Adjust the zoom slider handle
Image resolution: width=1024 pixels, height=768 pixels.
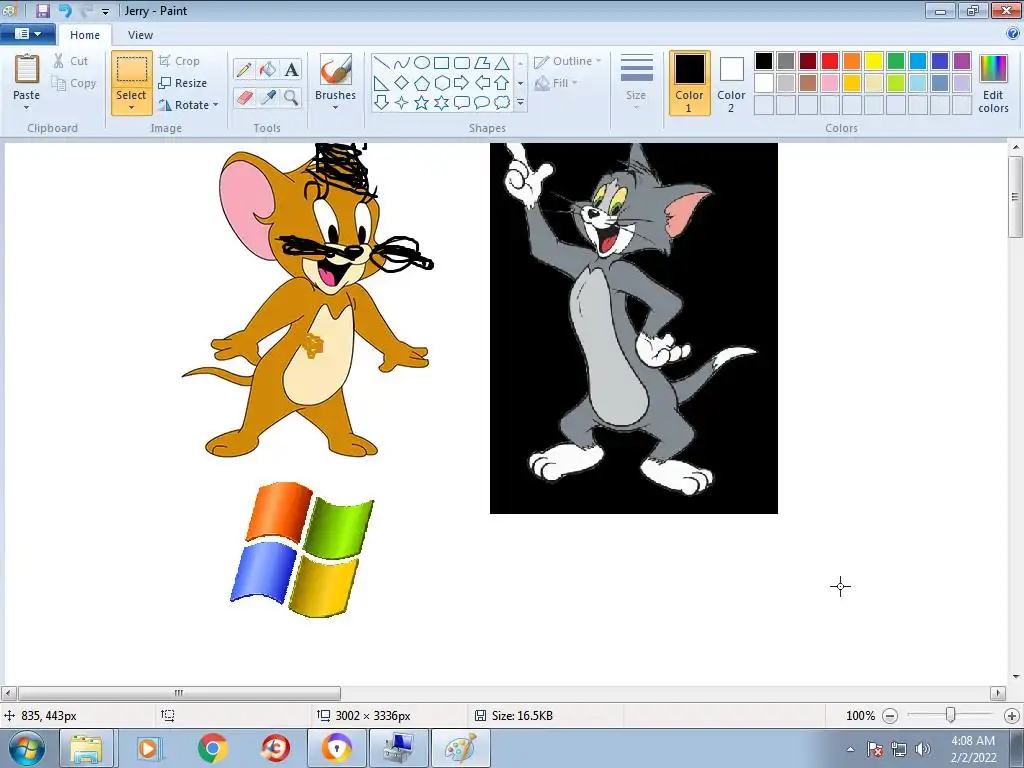tap(951, 716)
